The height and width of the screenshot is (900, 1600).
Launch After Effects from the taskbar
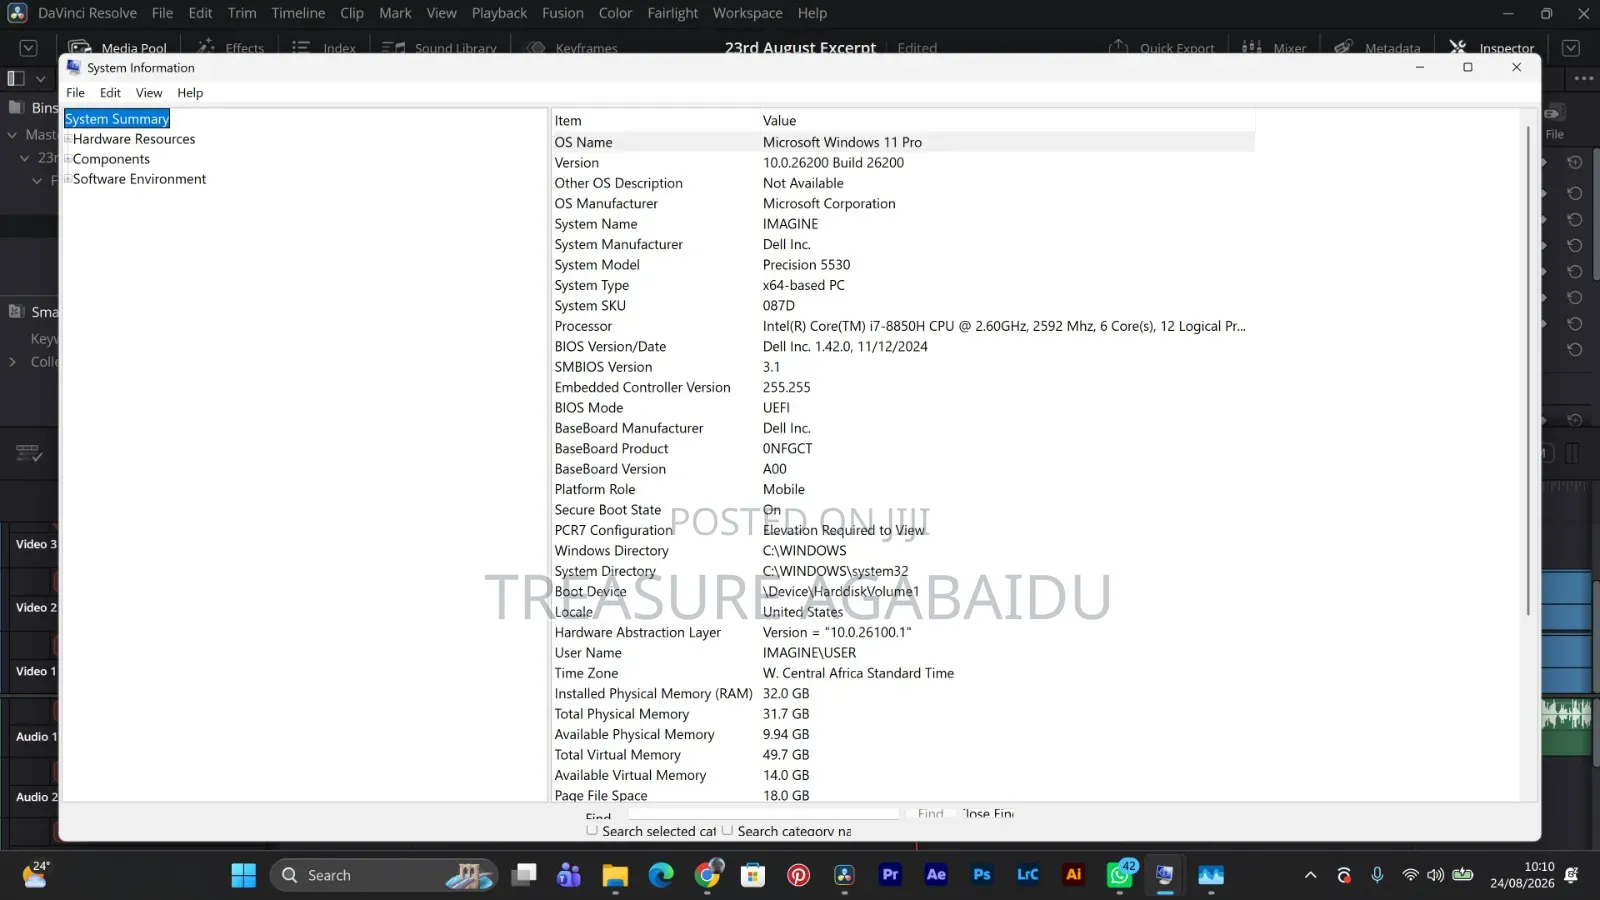point(936,875)
